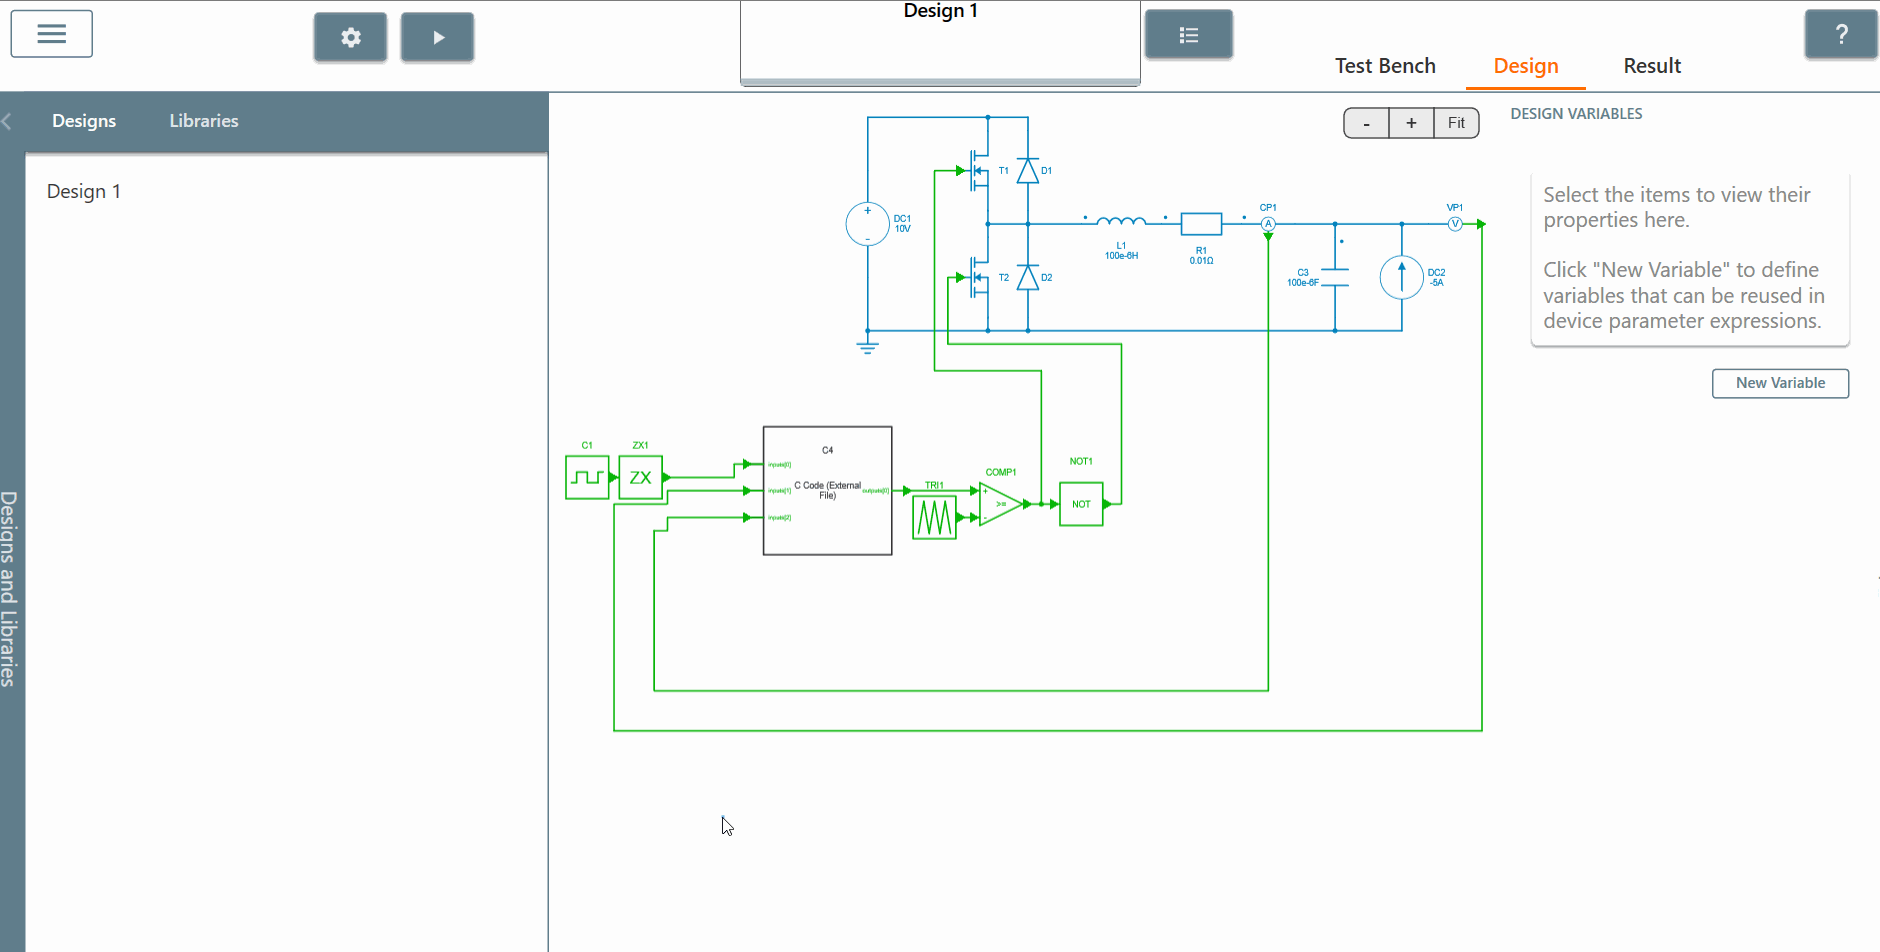Select the NOT1 logic gate block

[1081, 504]
